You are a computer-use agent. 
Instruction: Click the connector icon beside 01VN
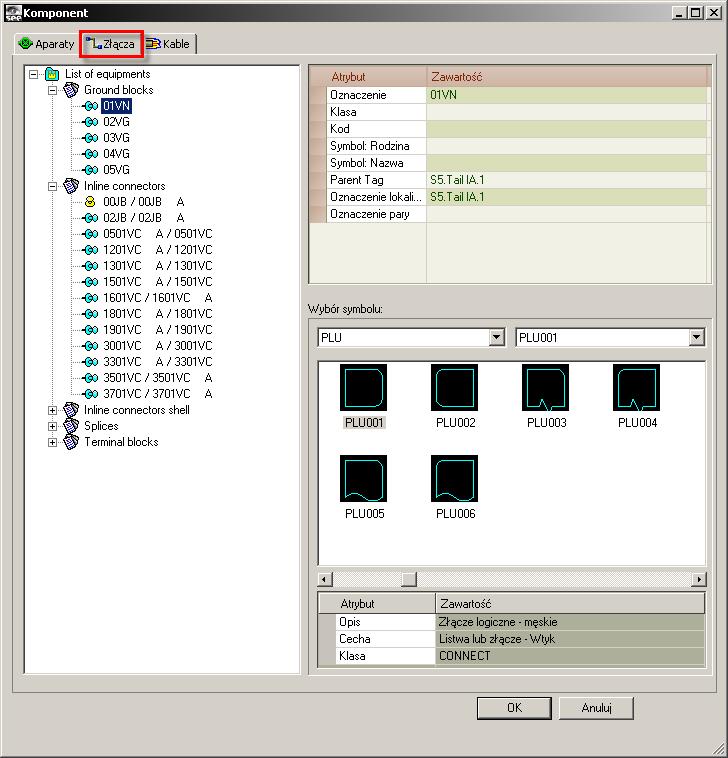[x=90, y=106]
